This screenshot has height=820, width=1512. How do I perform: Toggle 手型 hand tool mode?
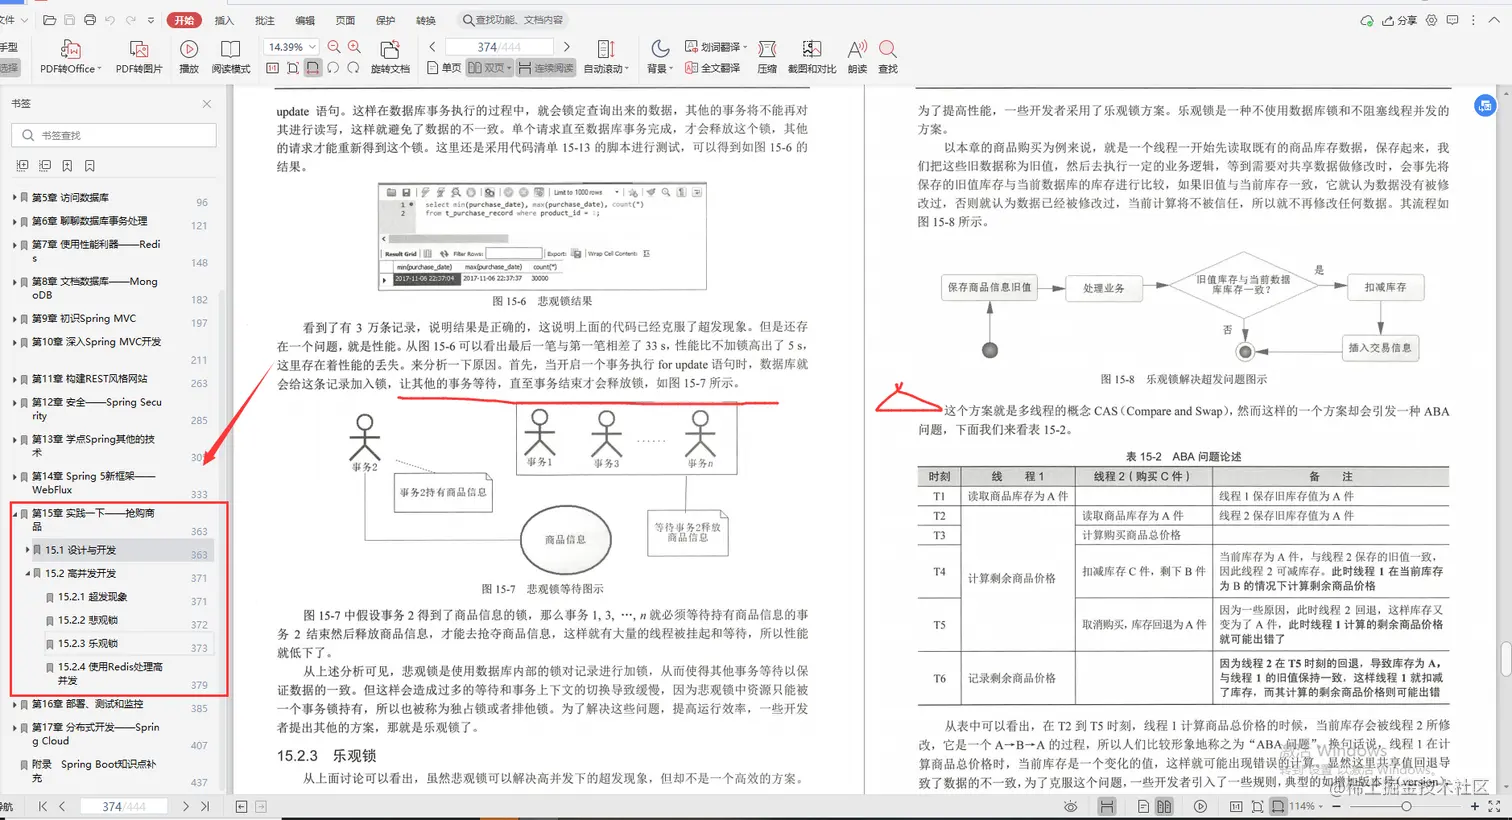pos(10,47)
